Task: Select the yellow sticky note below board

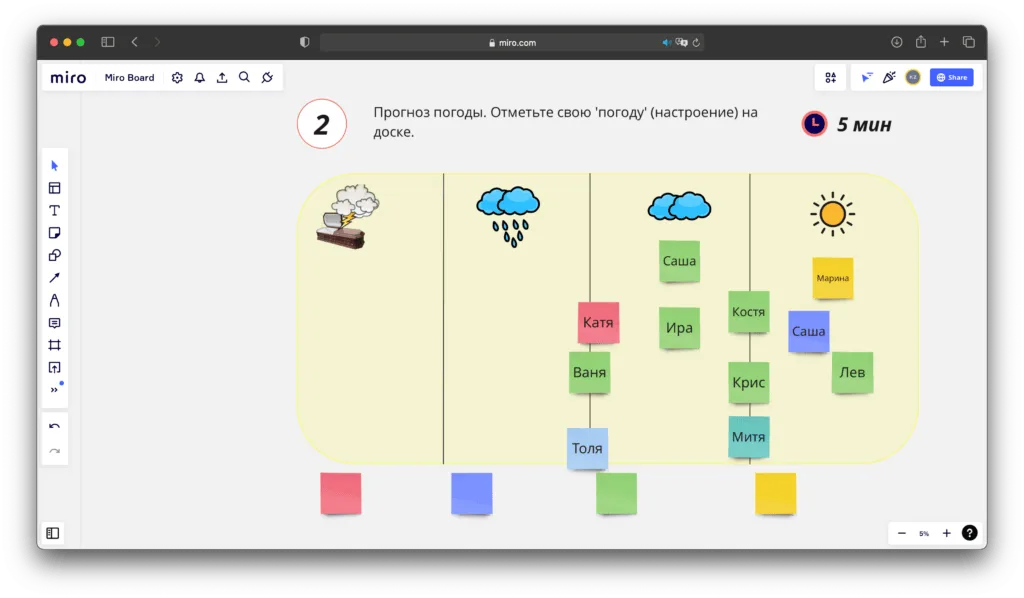Action: coord(775,494)
